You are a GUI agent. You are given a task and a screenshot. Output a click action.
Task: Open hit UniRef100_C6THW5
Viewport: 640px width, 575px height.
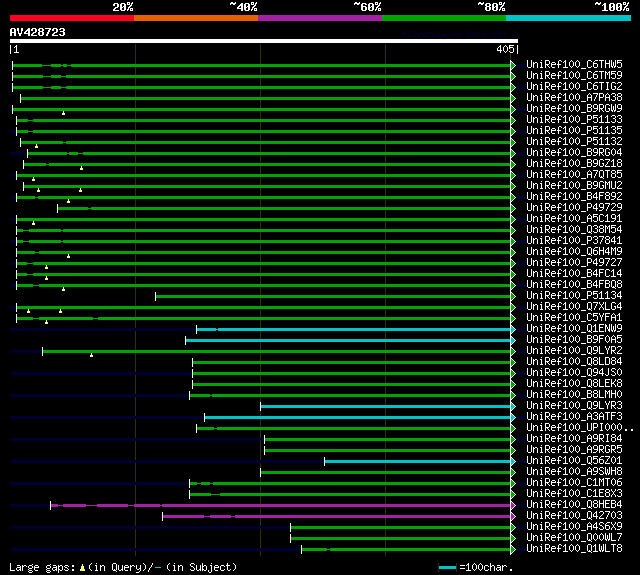574,64
